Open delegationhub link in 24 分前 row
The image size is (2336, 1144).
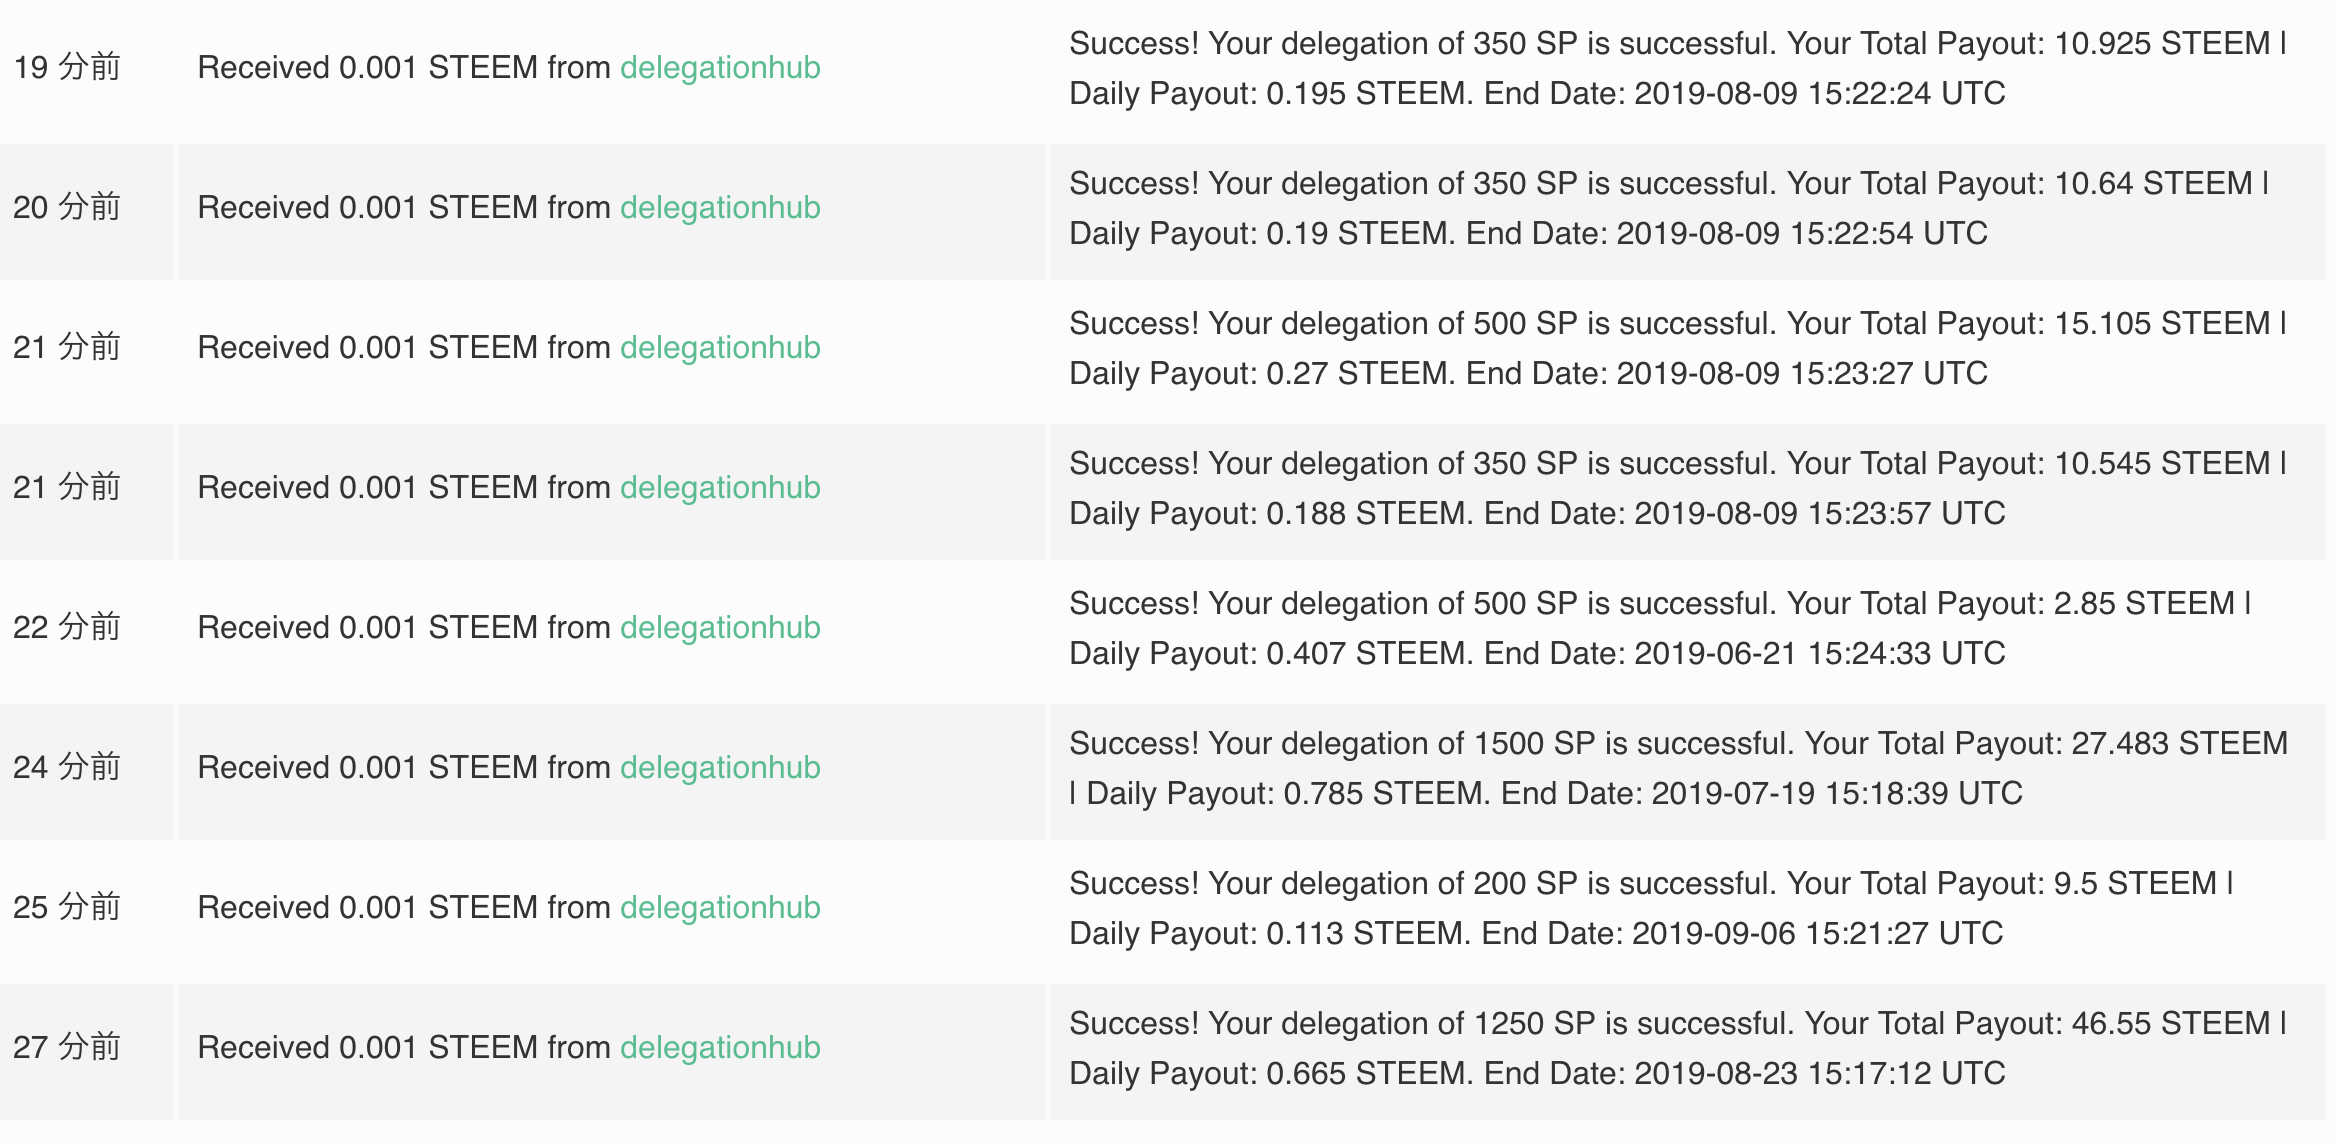pyautogui.click(x=720, y=768)
